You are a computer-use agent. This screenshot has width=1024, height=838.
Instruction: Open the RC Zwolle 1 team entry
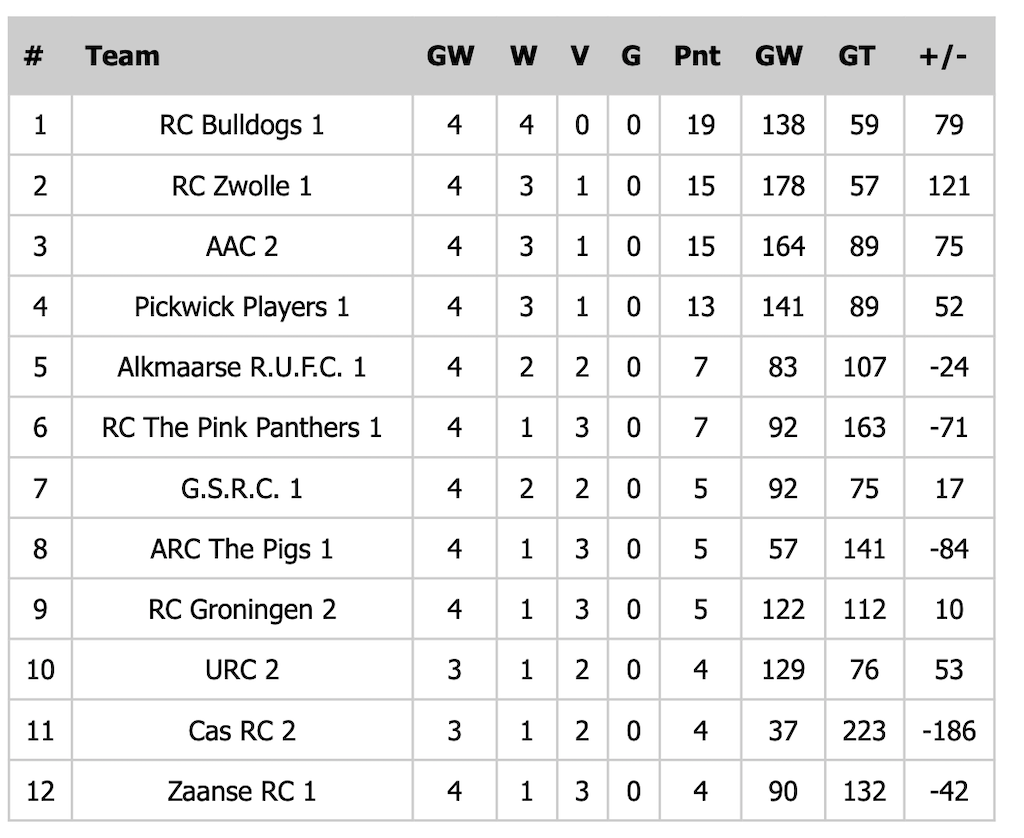coord(242,186)
